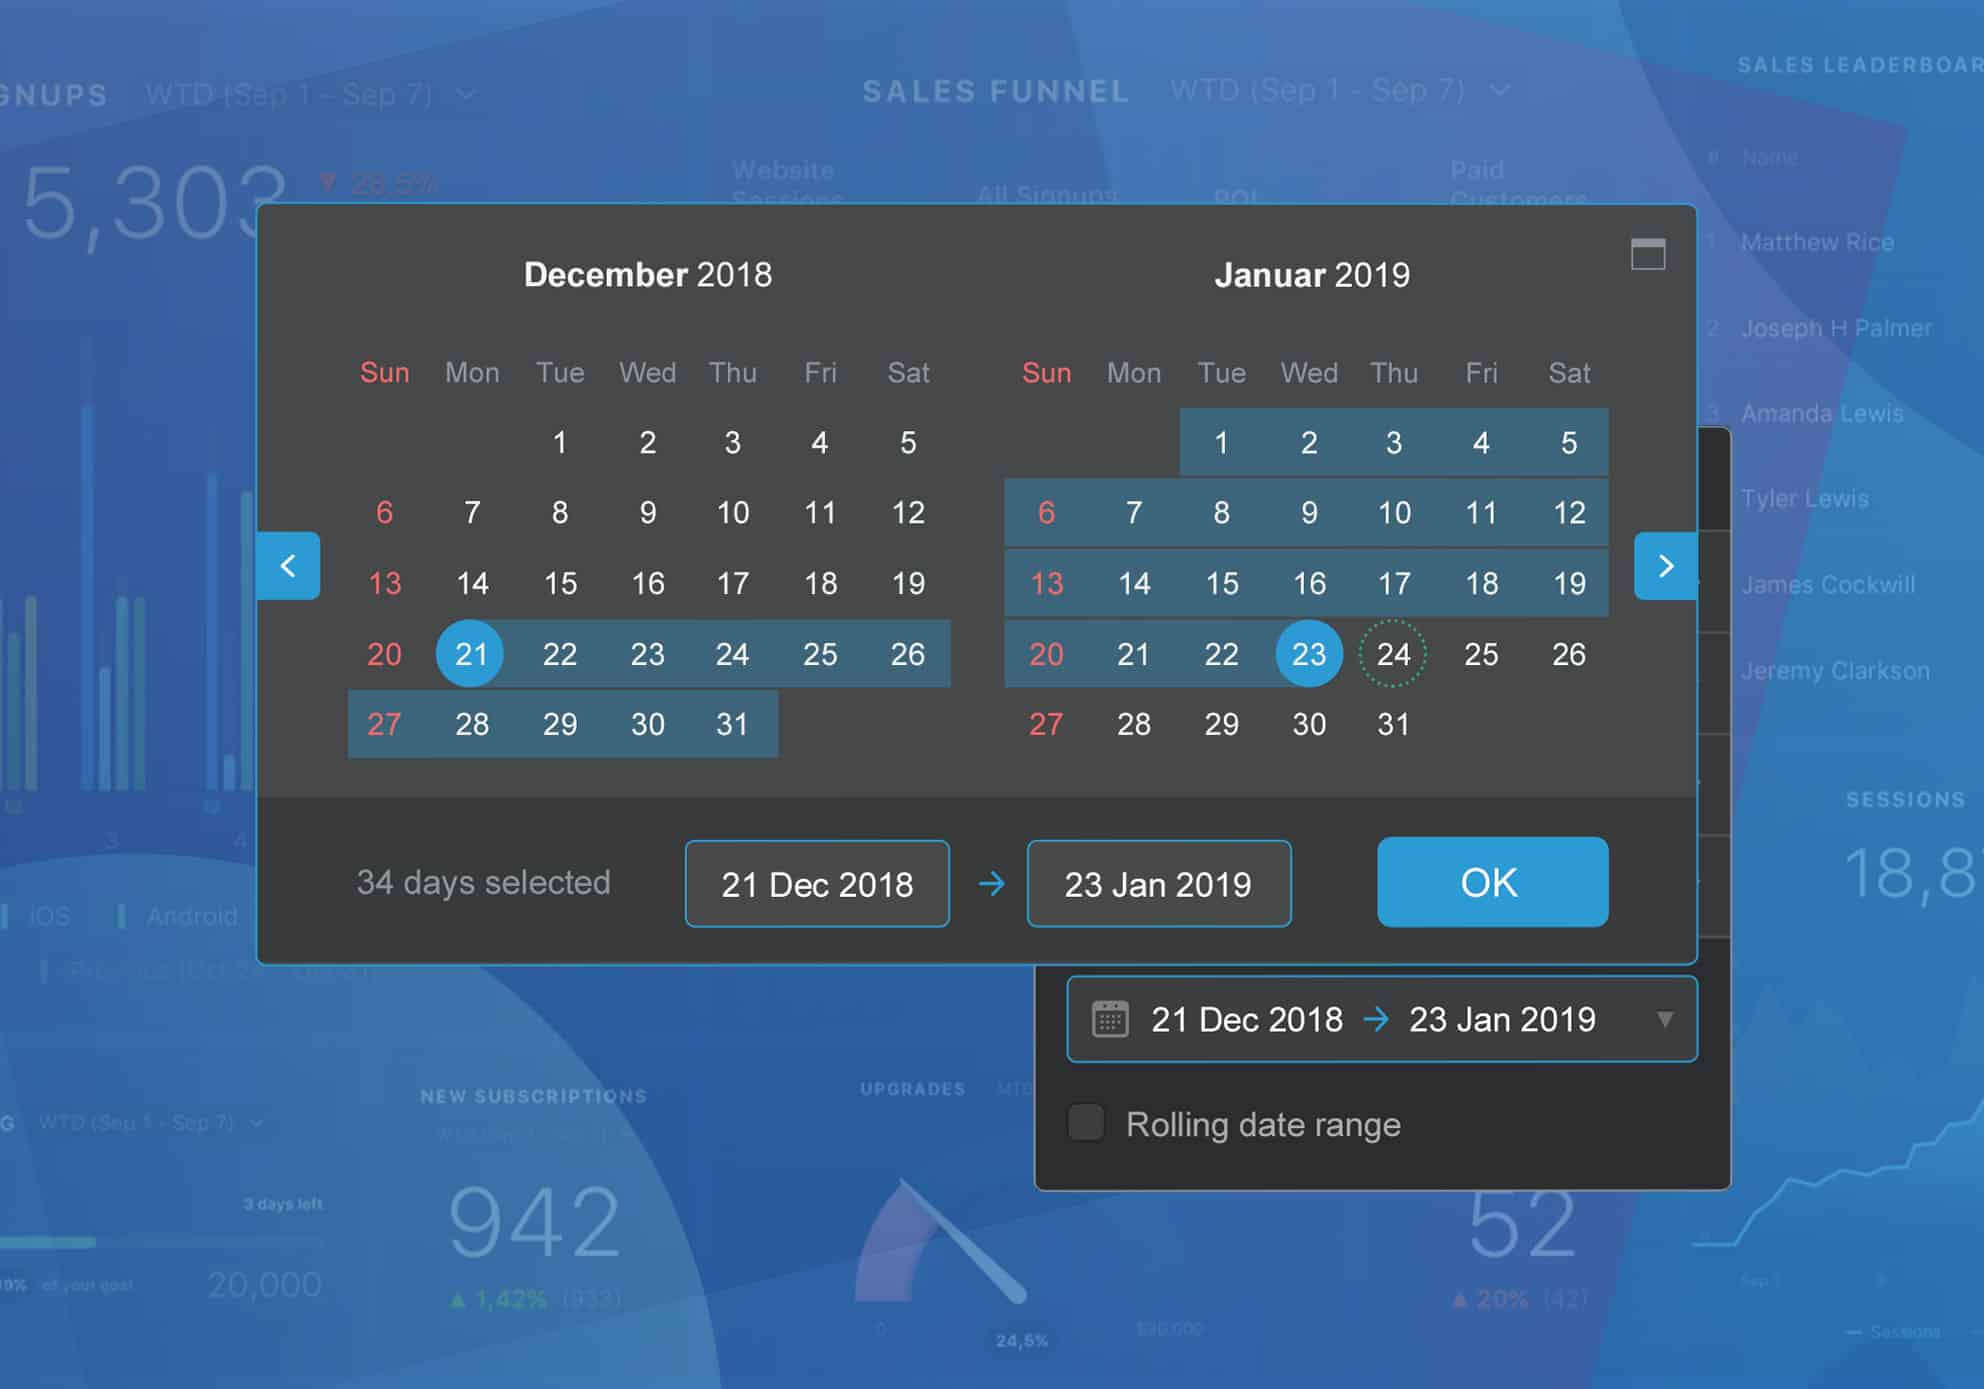Image resolution: width=1984 pixels, height=1389 pixels.
Task: Click 21 Dec 2018 start date input field
Action: pyautogui.click(x=817, y=882)
